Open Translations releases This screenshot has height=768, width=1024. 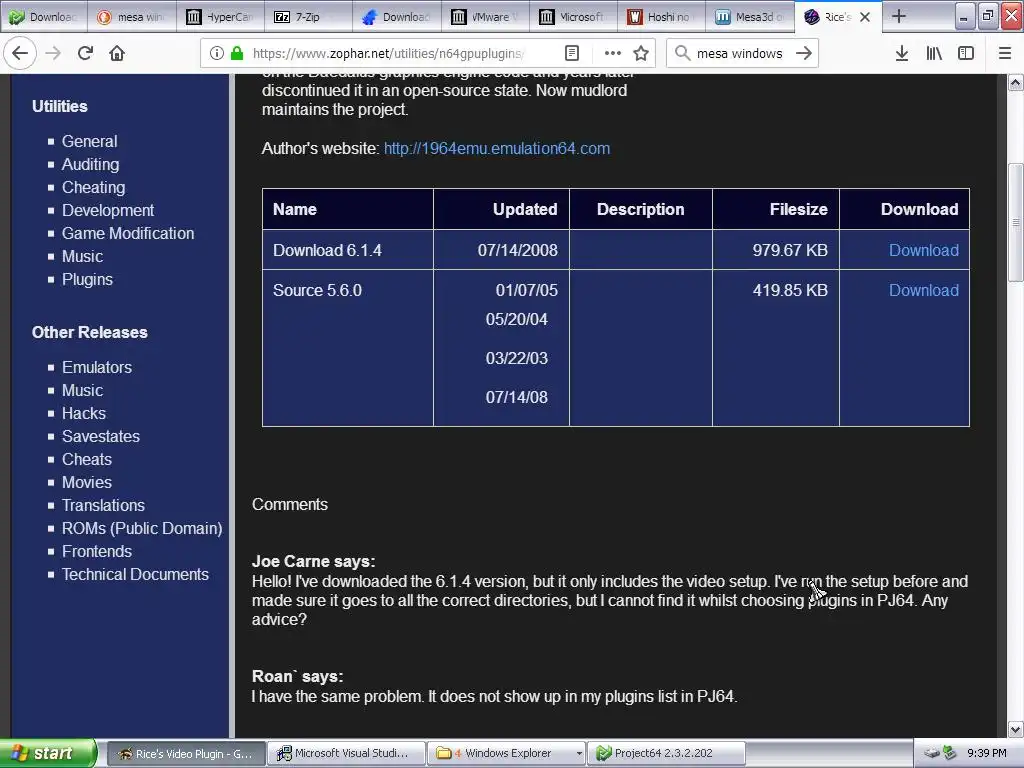point(103,505)
